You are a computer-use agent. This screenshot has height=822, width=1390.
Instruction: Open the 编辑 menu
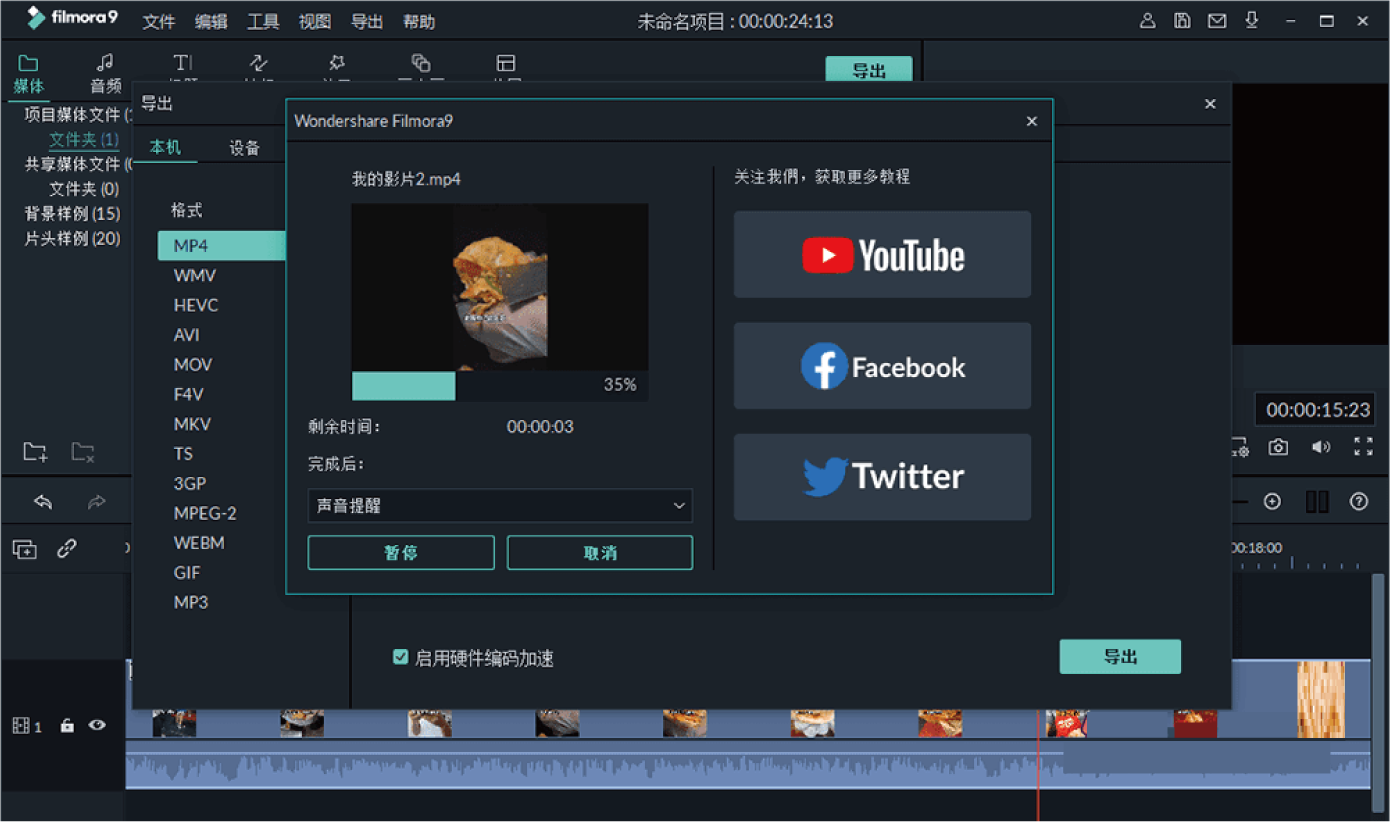tap(211, 22)
